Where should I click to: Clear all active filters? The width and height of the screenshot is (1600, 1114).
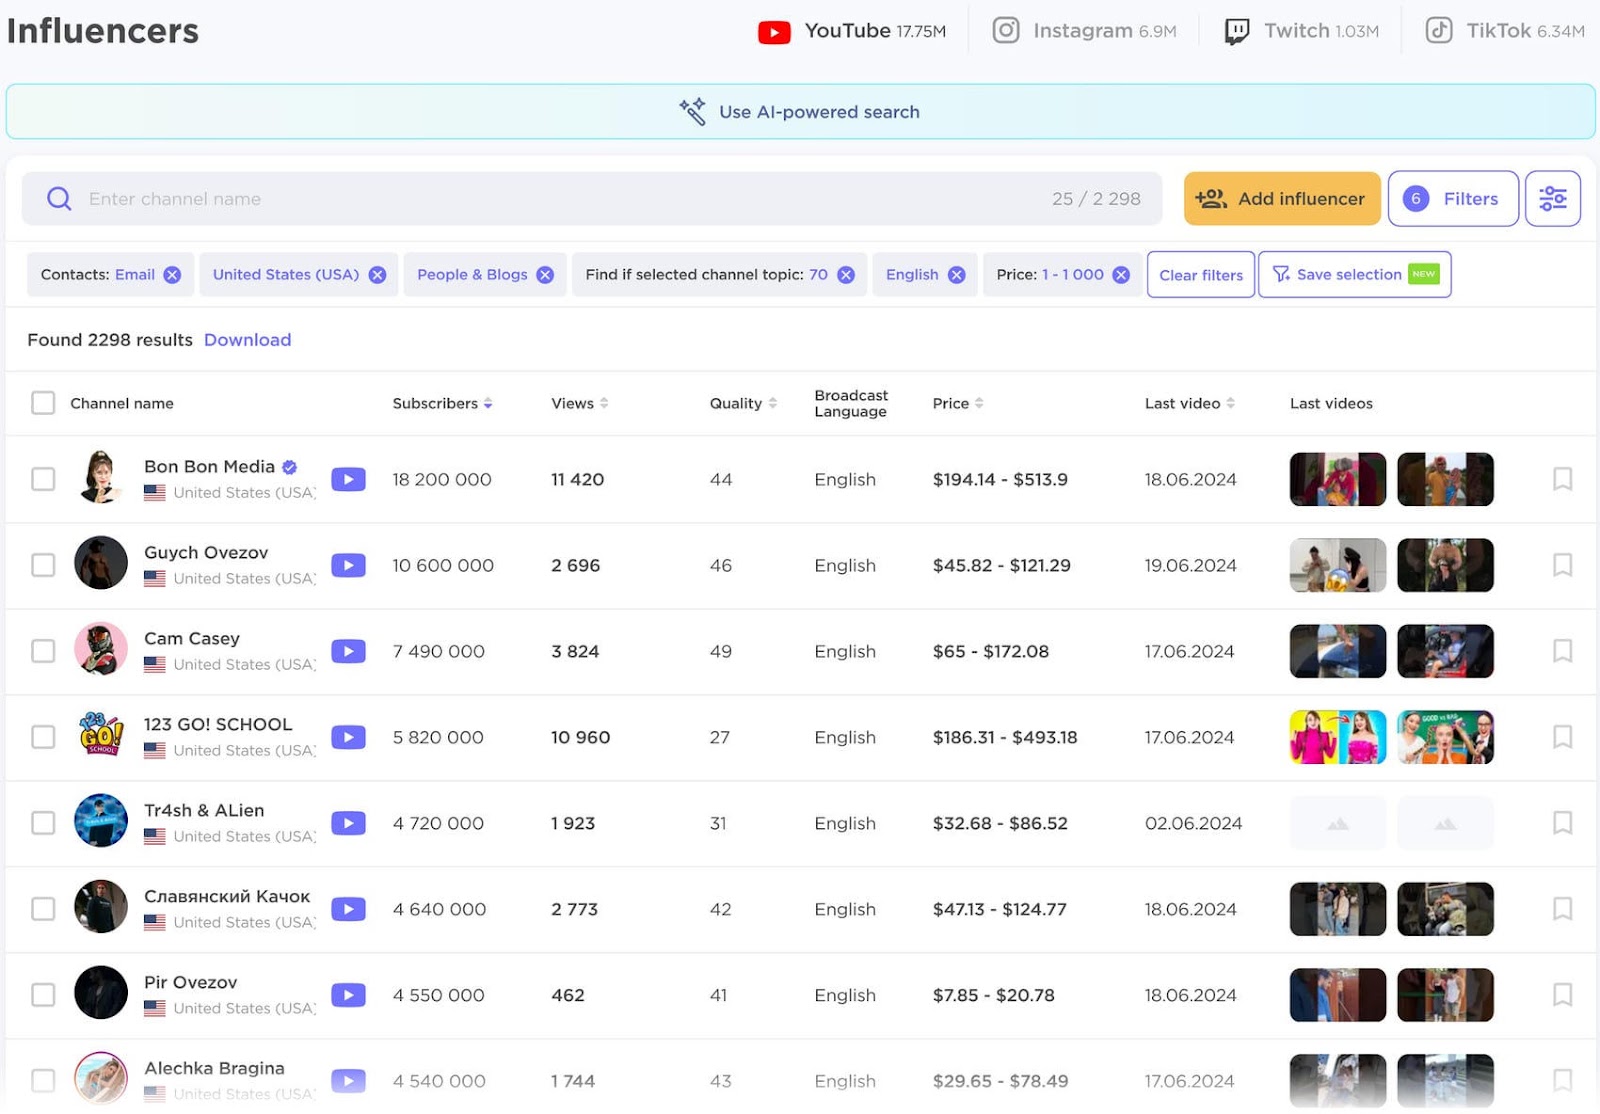coord(1200,274)
